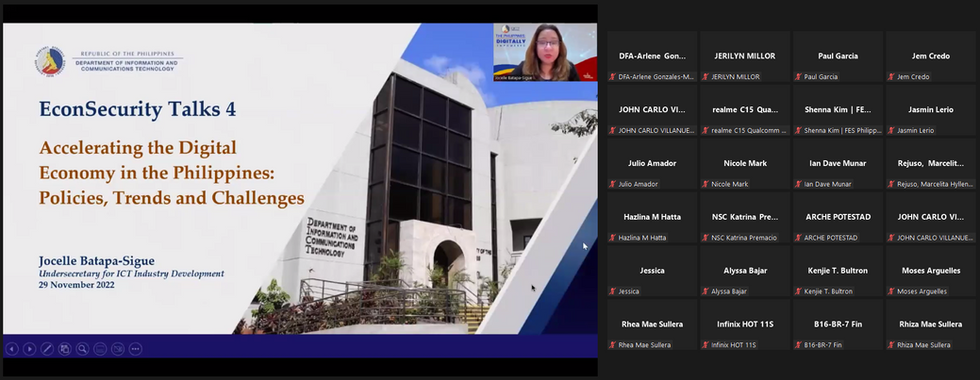Click muted mic icon for Jem Credo
The width and height of the screenshot is (980, 380).
tap(891, 77)
